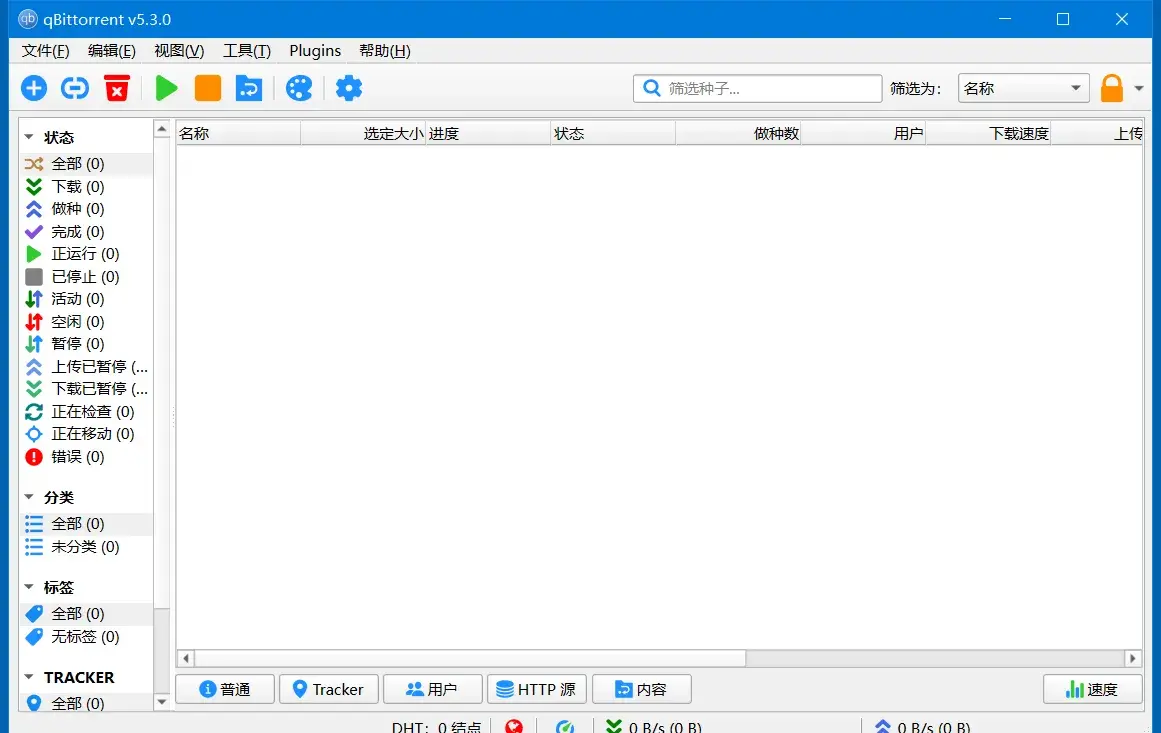Viewport: 1161px width, 733px height.
Task: Open the 用户 details tab
Action: pos(432,689)
